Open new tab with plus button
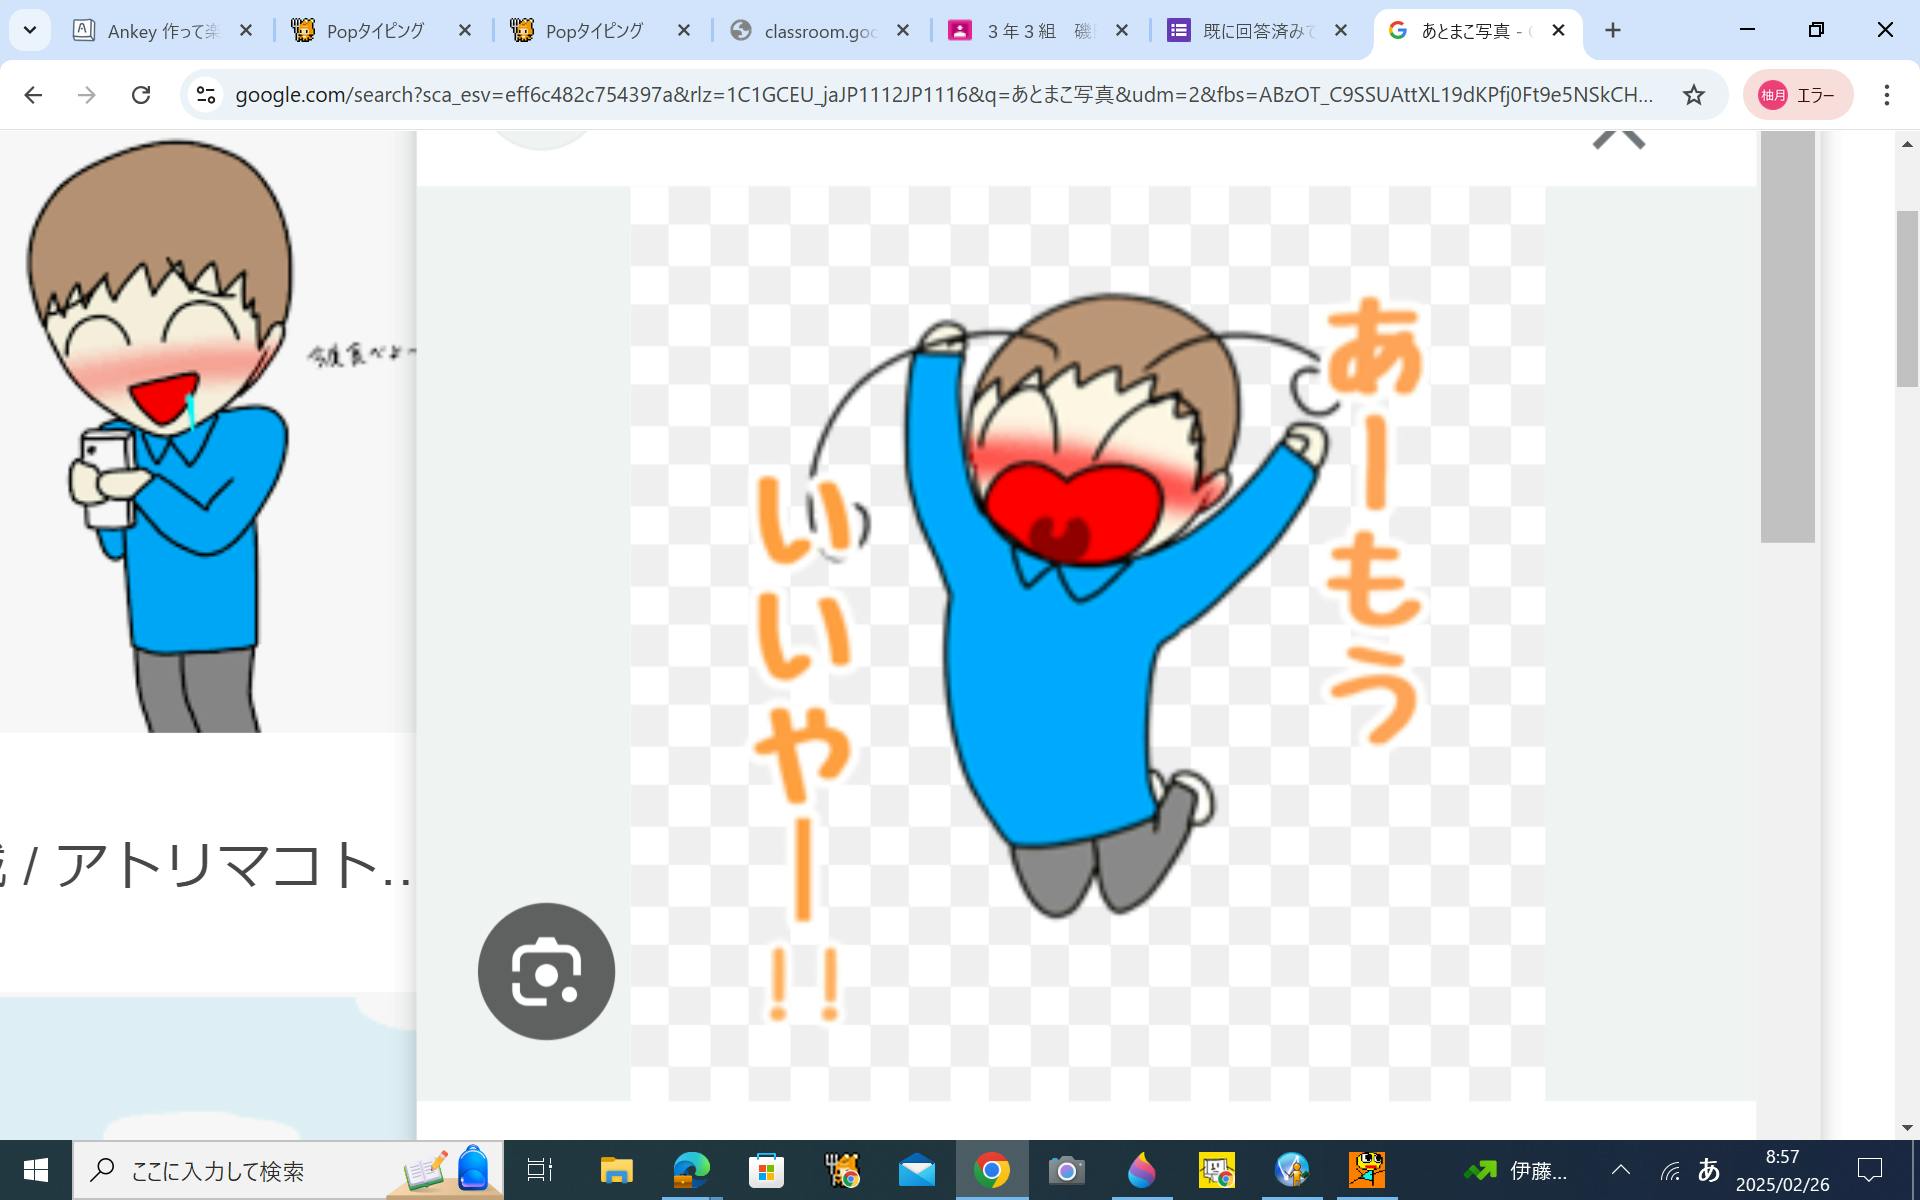This screenshot has height=1200, width=1920. click(x=1612, y=31)
